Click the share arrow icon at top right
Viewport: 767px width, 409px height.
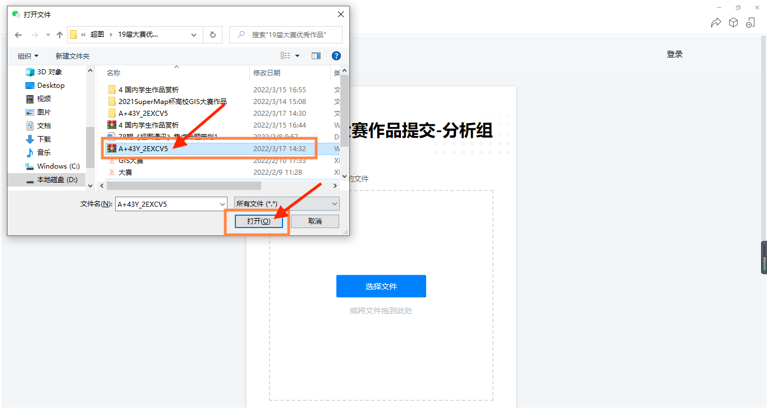(716, 22)
